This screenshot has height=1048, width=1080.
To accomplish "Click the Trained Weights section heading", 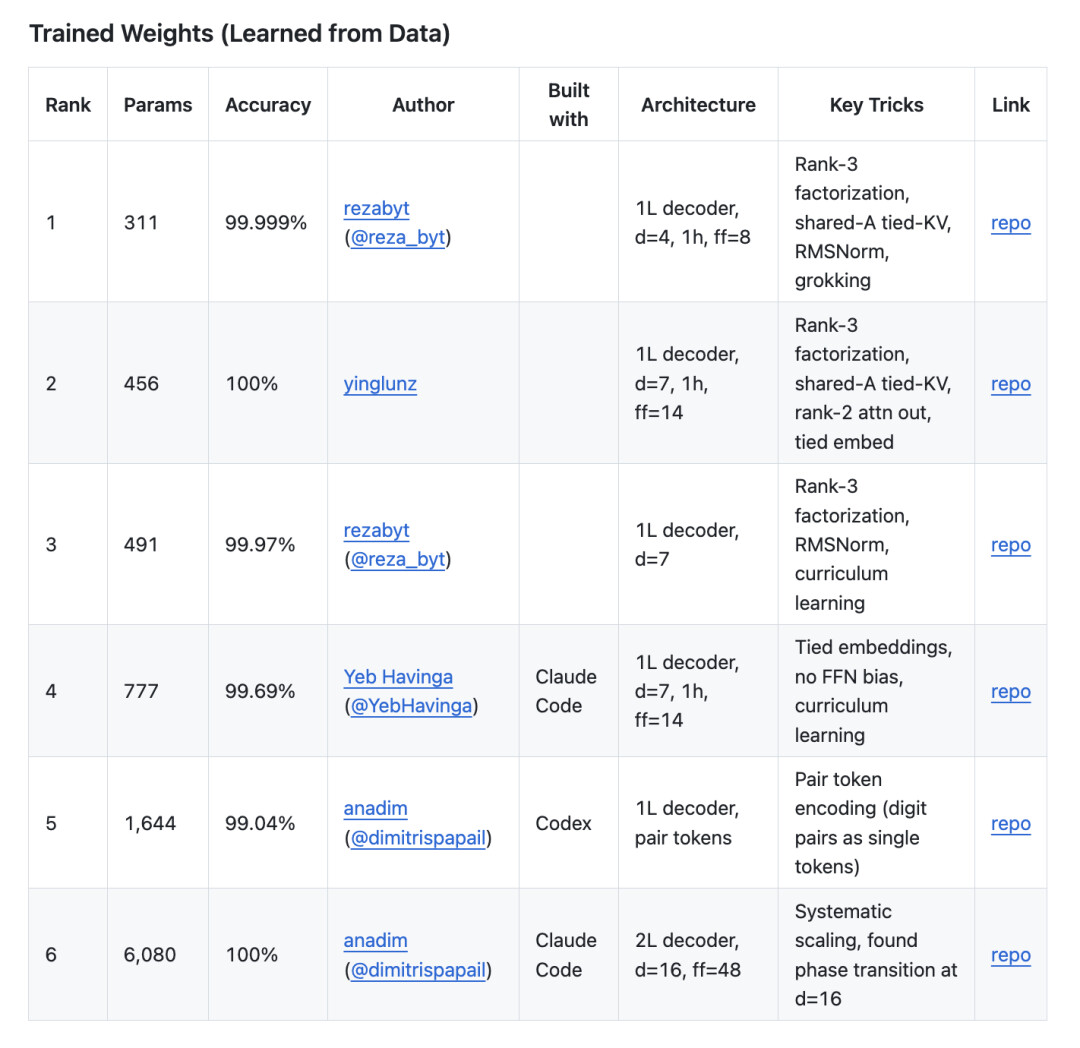I will point(239,33).
